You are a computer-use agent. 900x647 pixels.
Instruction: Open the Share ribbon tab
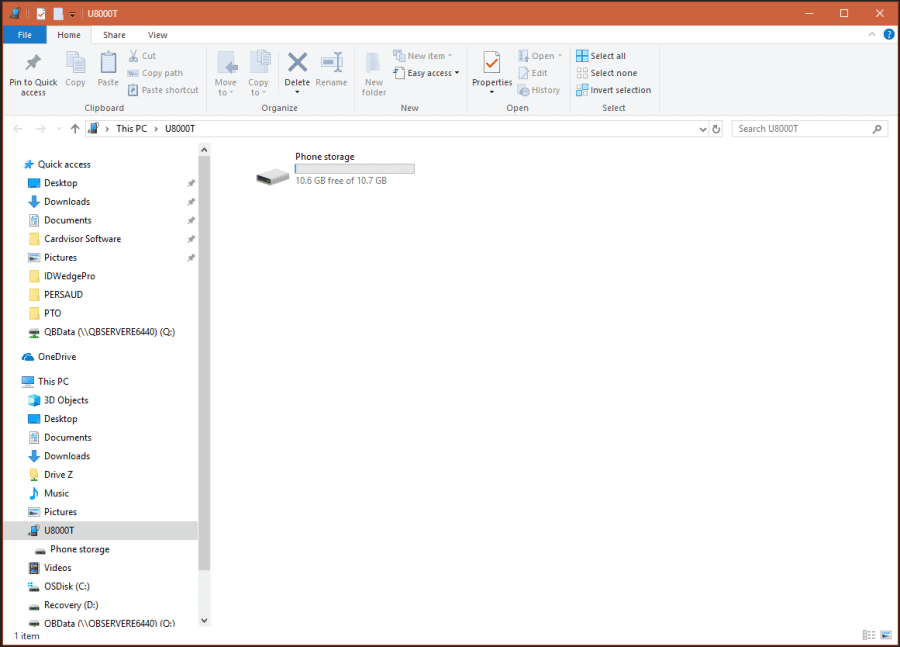(115, 34)
